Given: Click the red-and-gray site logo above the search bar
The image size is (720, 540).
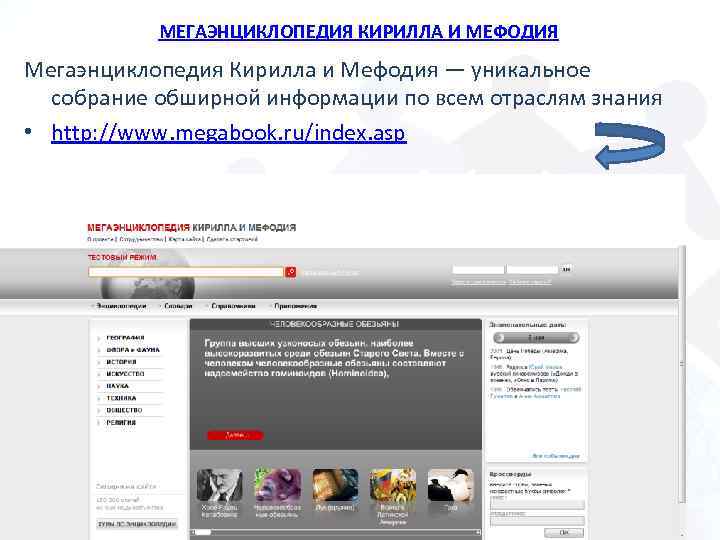Looking at the screenshot, I should click(x=191, y=227).
